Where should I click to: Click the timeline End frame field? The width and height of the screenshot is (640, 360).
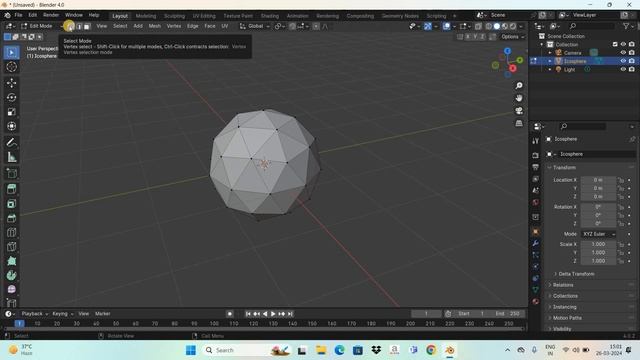(508, 314)
